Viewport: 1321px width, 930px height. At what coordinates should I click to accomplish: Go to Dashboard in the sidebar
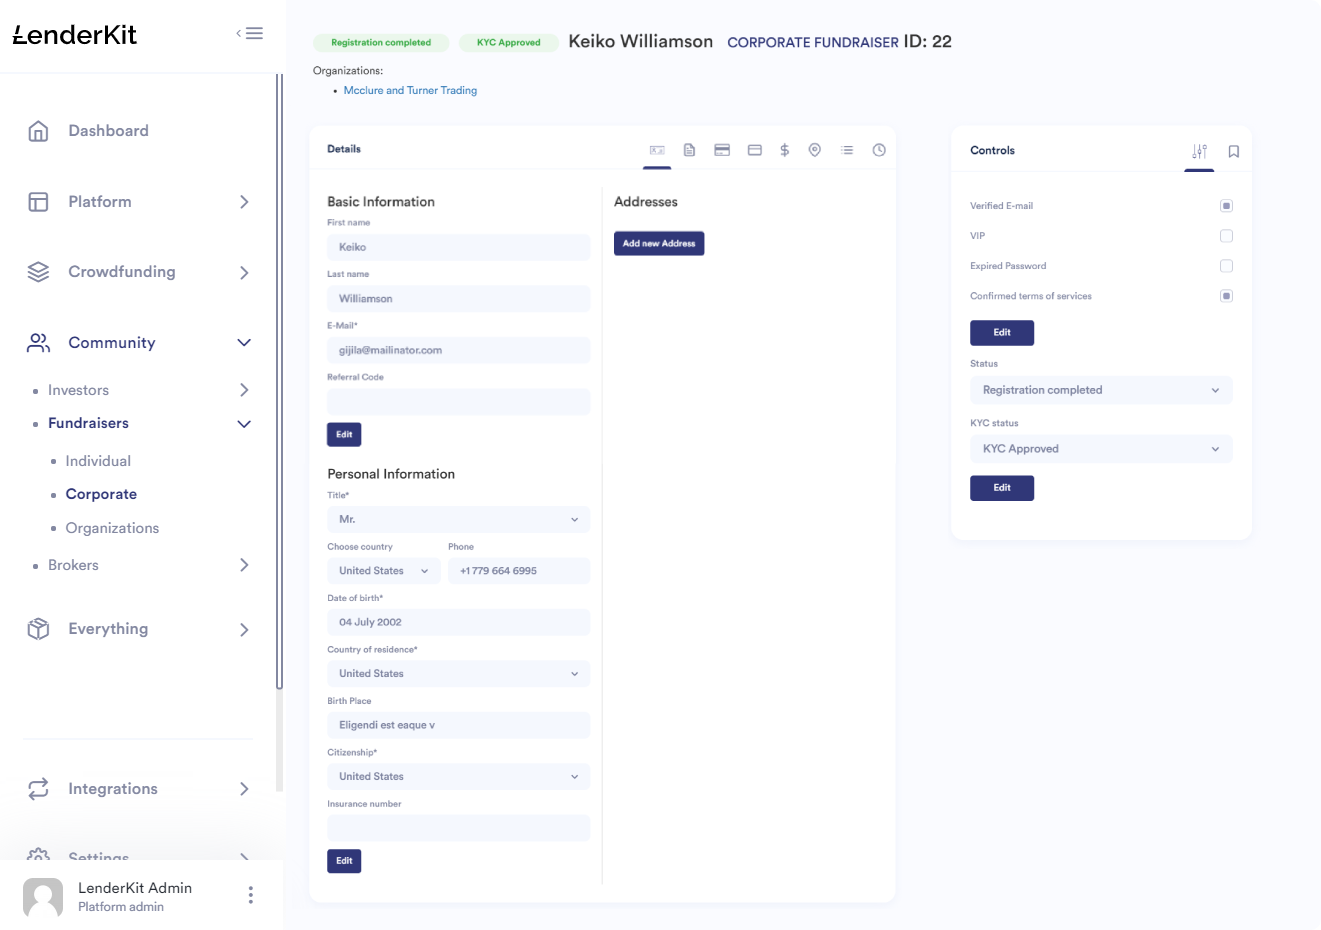[108, 131]
